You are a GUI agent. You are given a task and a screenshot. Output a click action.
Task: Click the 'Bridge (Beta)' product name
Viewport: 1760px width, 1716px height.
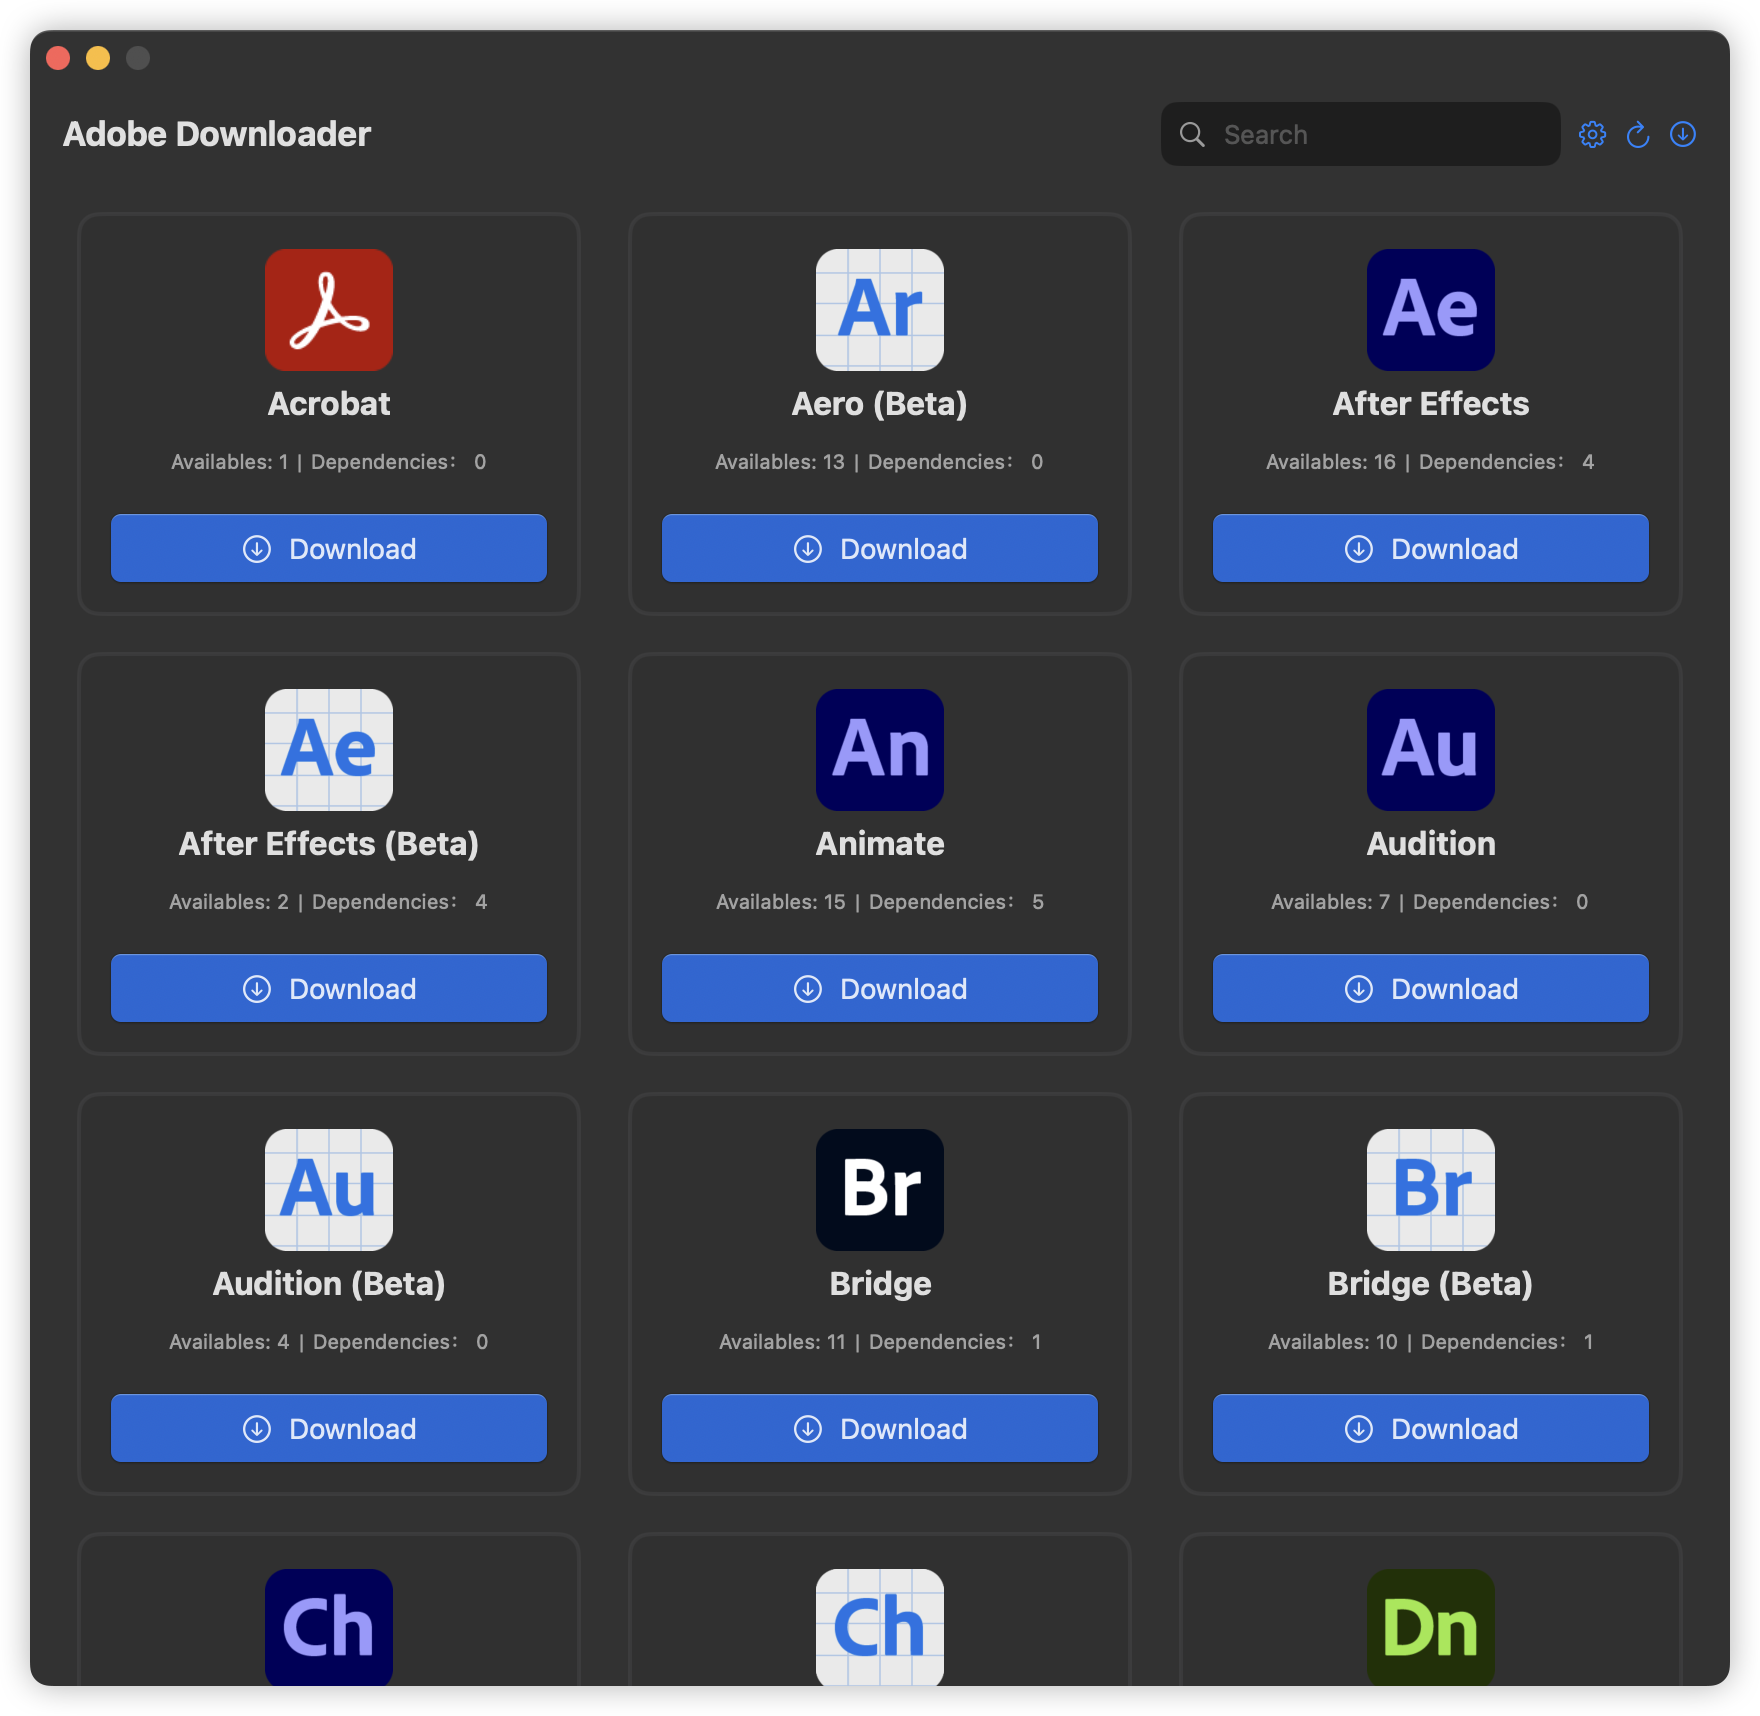(1431, 1284)
